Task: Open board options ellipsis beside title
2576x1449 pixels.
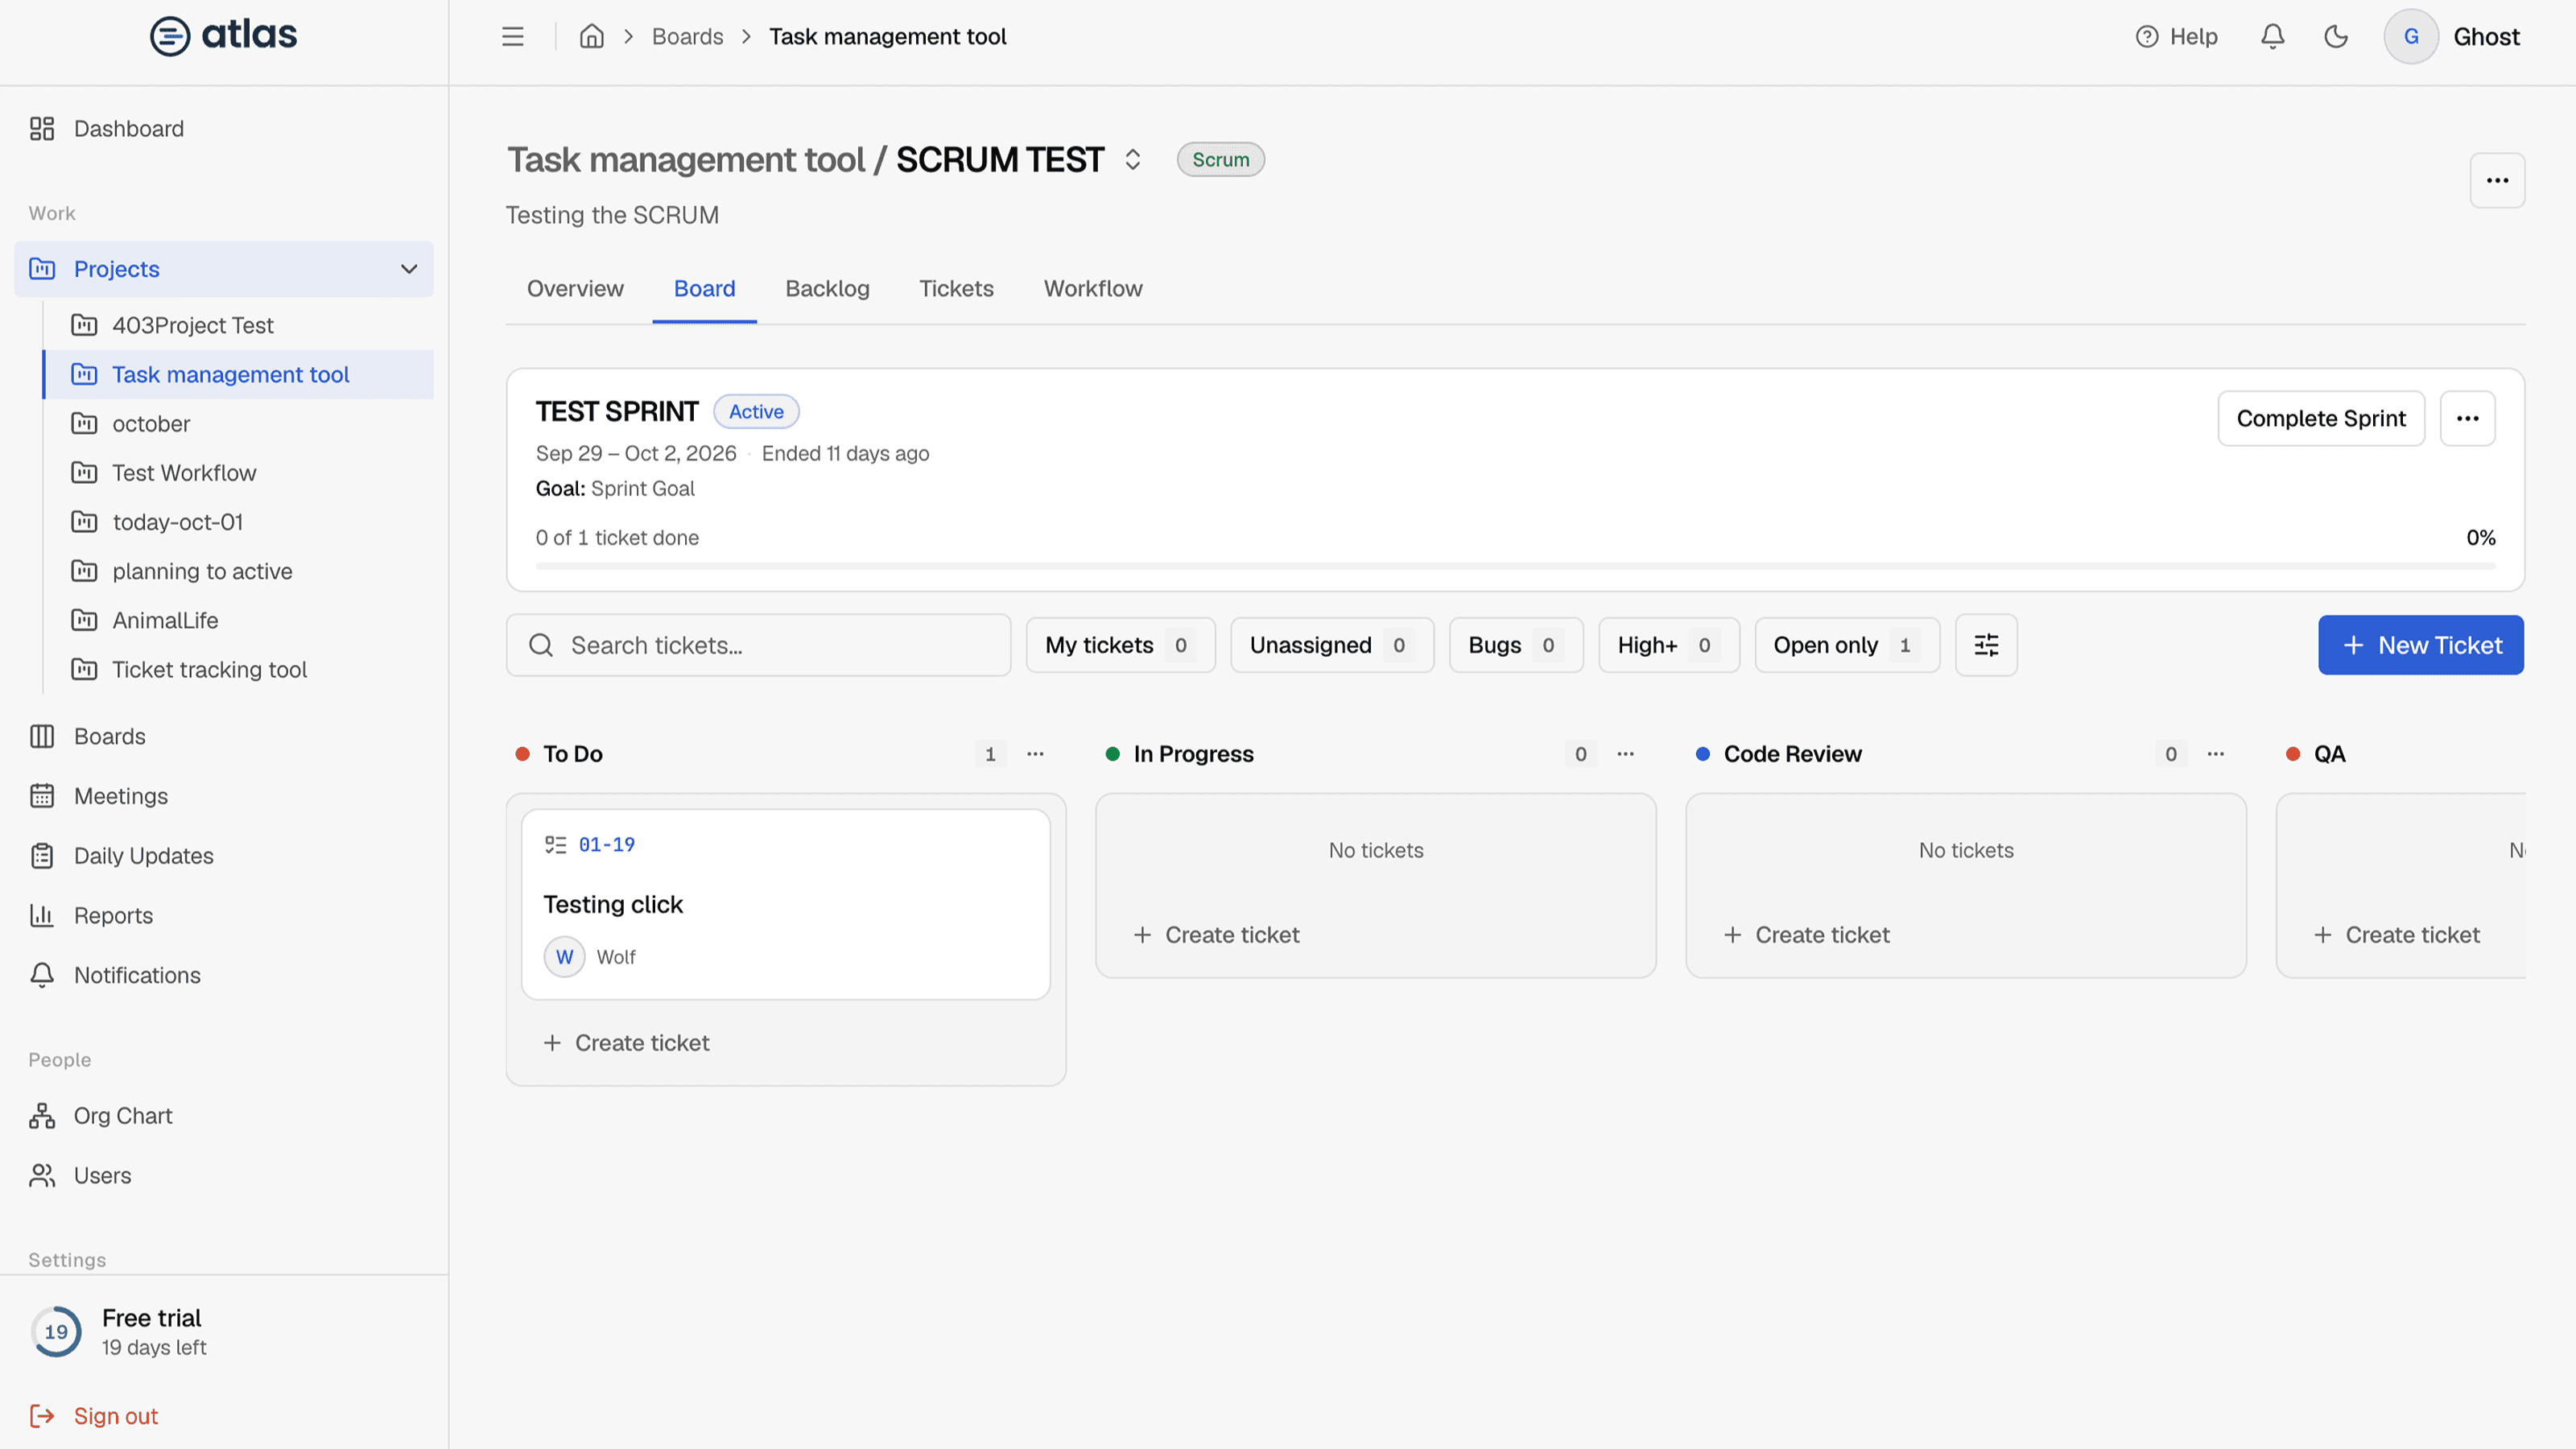Action: (2497, 180)
